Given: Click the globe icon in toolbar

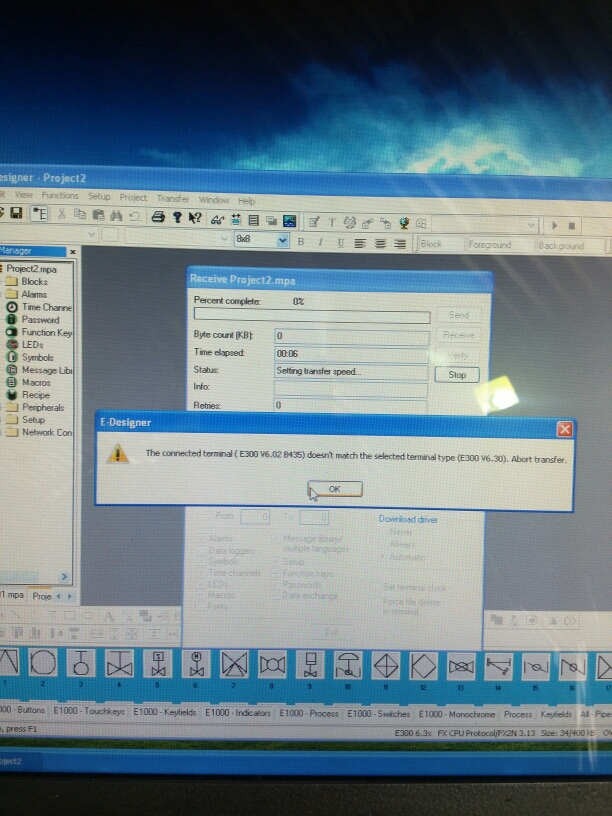Looking at the screenshot, I should (404, 224).
